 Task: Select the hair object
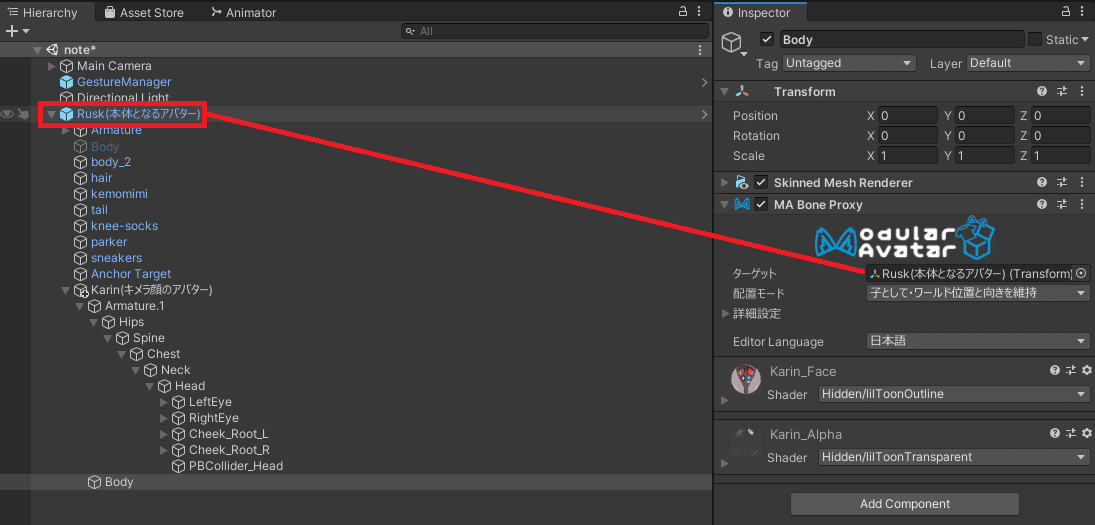tap(101, 178)
